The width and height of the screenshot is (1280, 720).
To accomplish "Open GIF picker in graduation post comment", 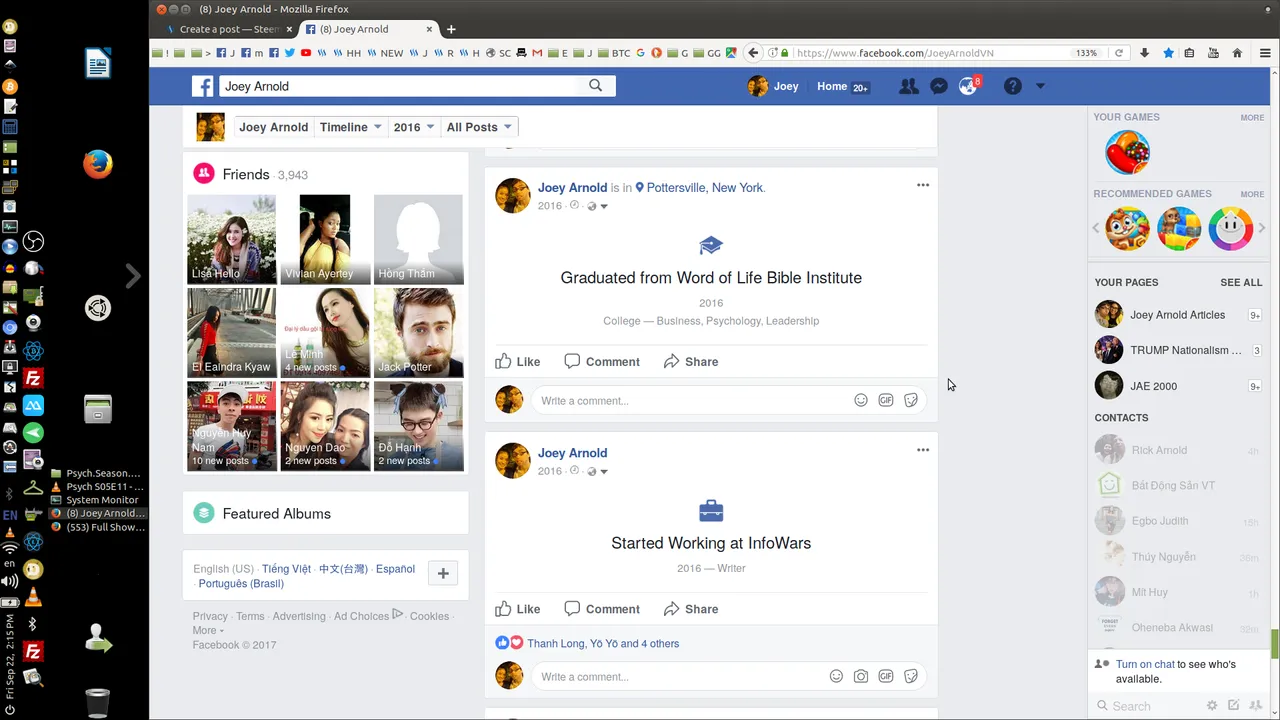I will [x=886, y=400].
